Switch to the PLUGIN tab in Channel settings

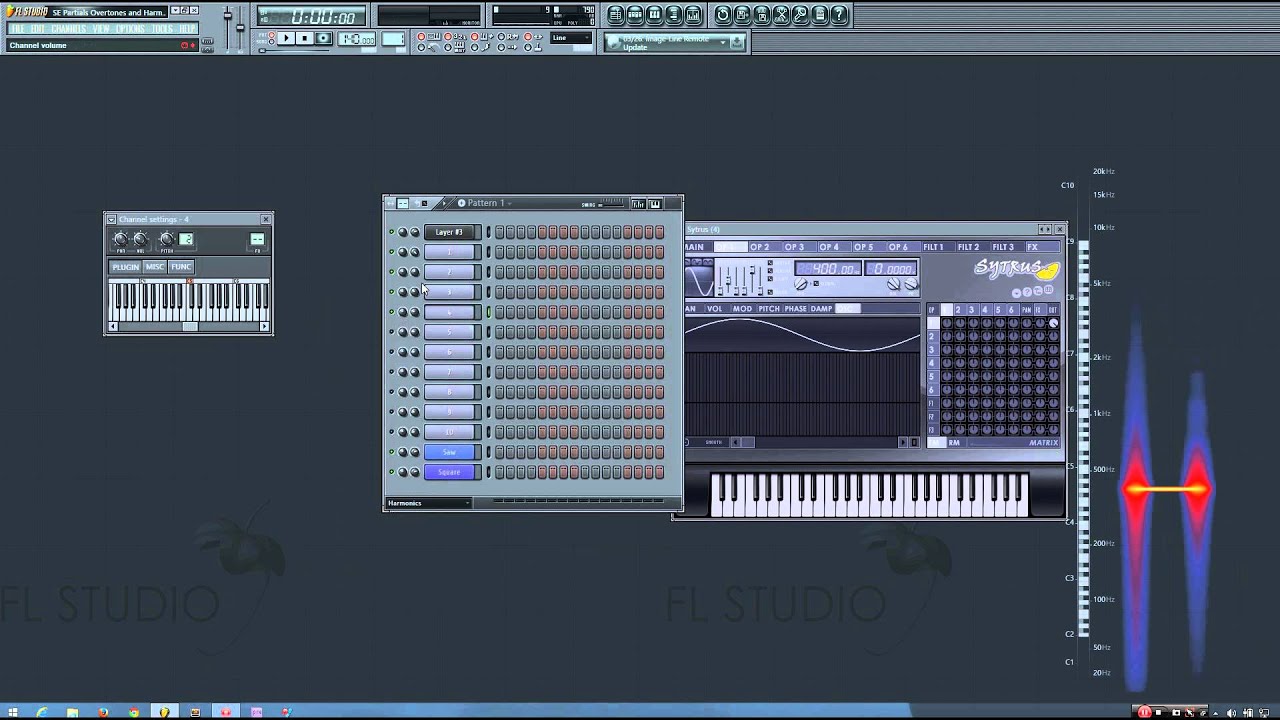click(126, 267)
